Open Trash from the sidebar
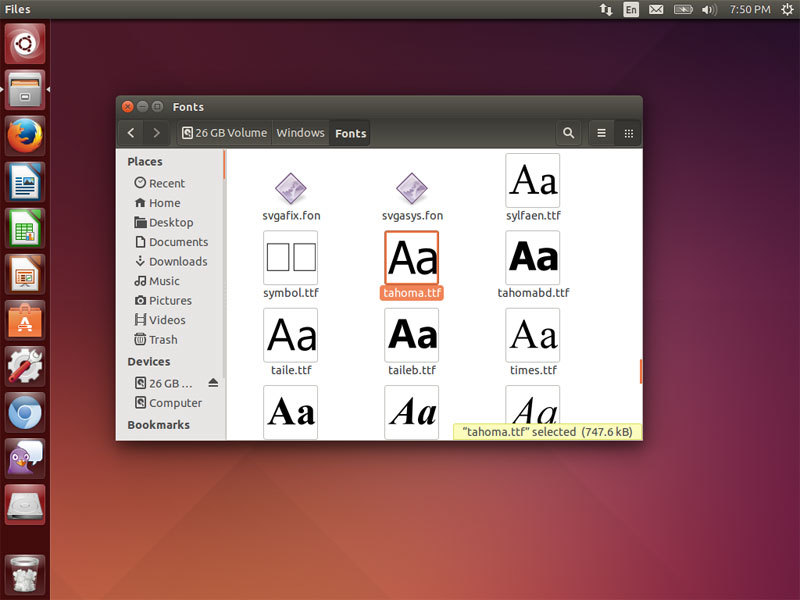Viewport: 800px width, 600px height. (x=162, y=340)
